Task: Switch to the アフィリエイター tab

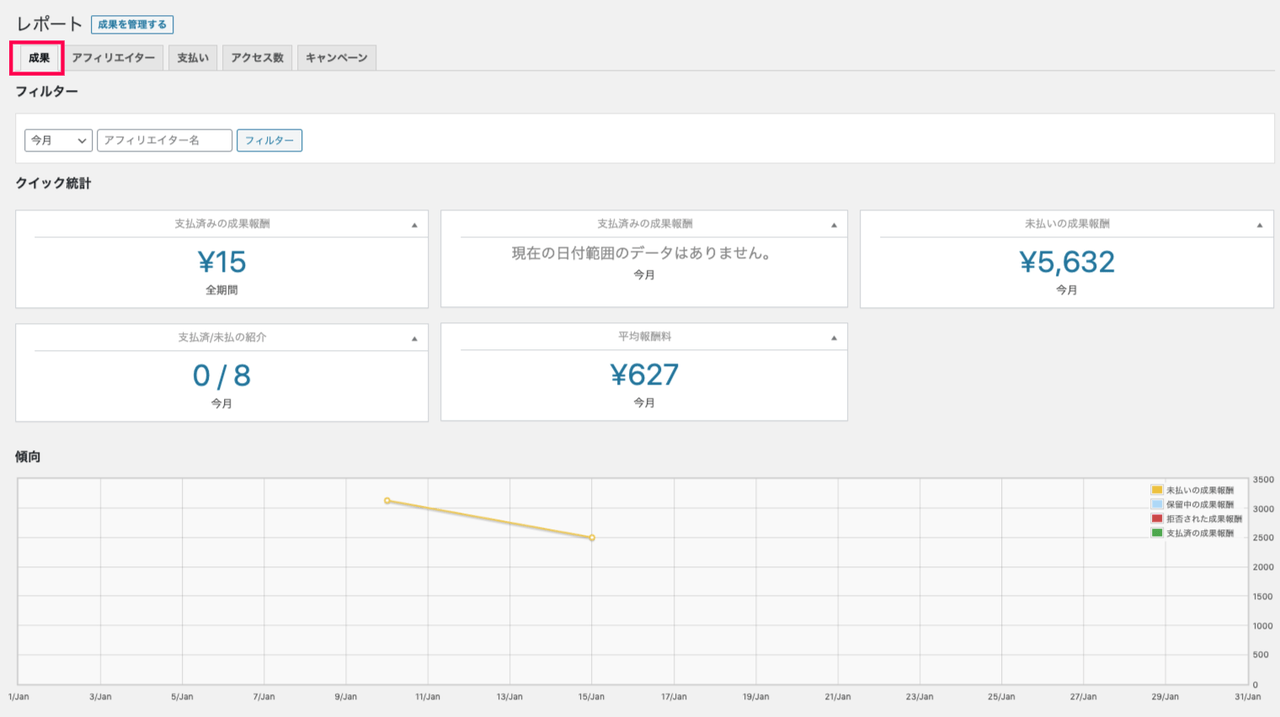Action: [113, 58]
